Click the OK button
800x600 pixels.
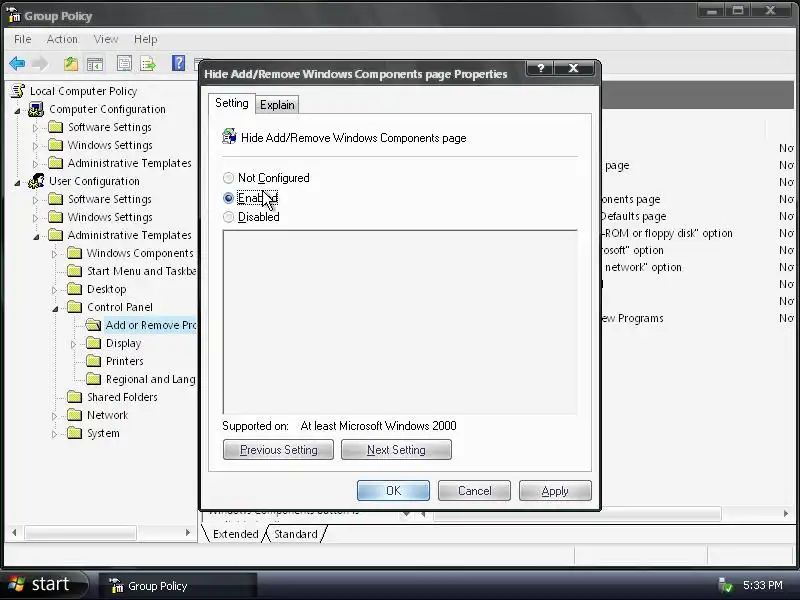click(x=393, y=491)
